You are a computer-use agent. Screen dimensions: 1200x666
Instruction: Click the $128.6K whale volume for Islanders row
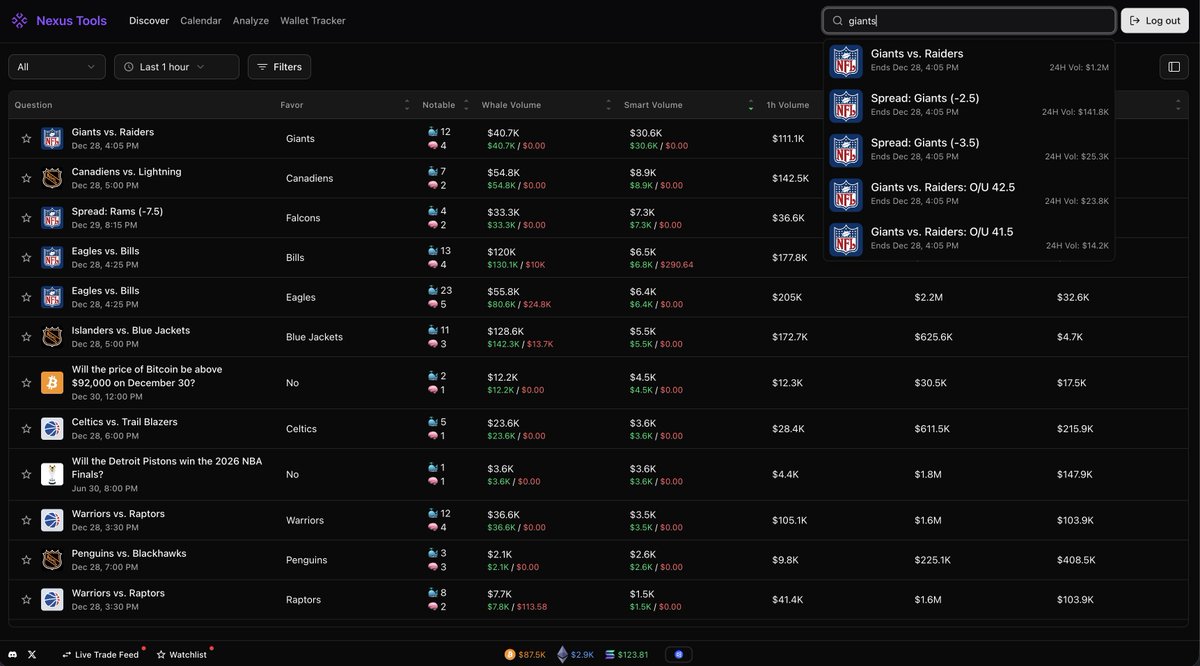coord(506,330)
